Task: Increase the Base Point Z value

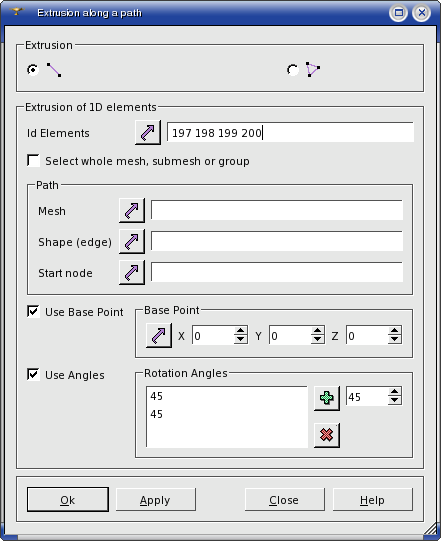Action: click(x=394, y=331)
